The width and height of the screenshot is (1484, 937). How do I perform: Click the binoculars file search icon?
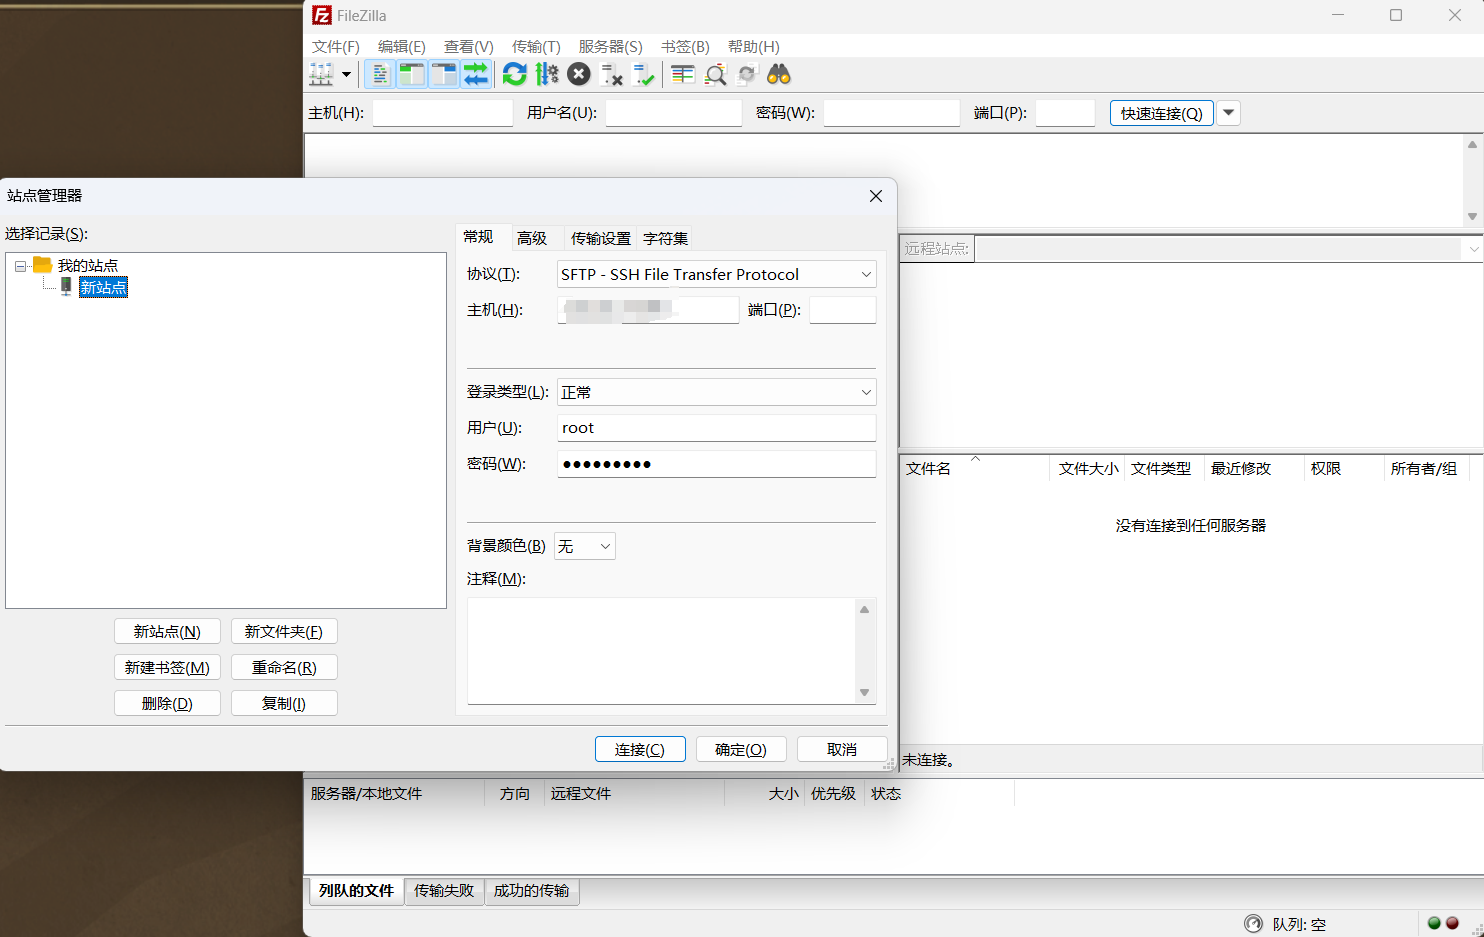(779, 74)
